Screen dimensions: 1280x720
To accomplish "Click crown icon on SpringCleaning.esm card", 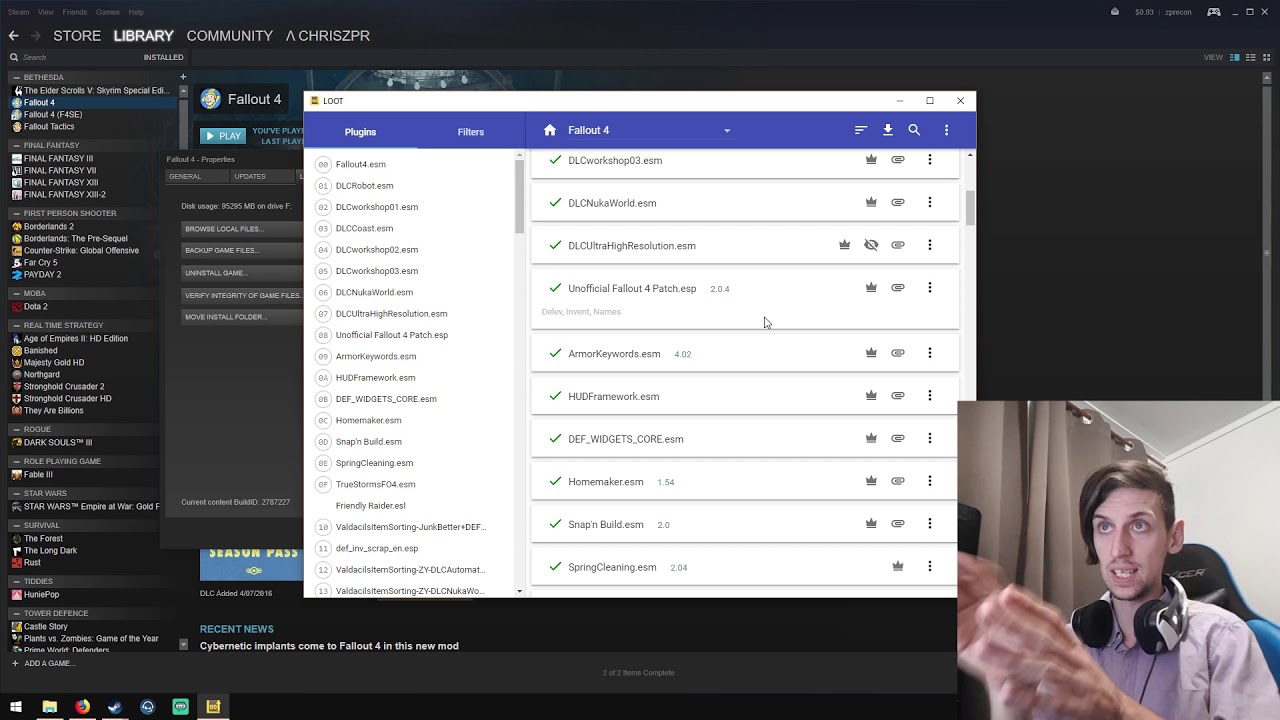I will click(x=898, y=566).
